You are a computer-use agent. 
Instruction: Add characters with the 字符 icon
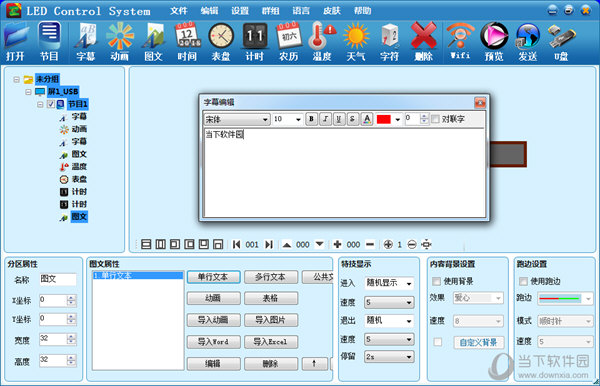[390, 41]
